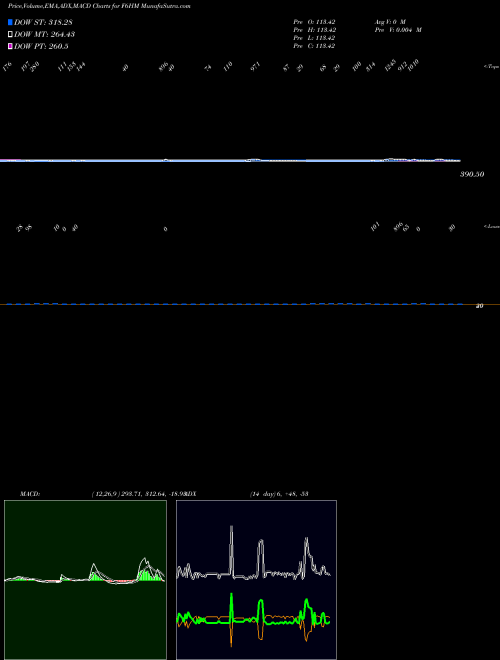
Task: Click the magenta DOW PT legend swatch
Action: click(10, 47)
